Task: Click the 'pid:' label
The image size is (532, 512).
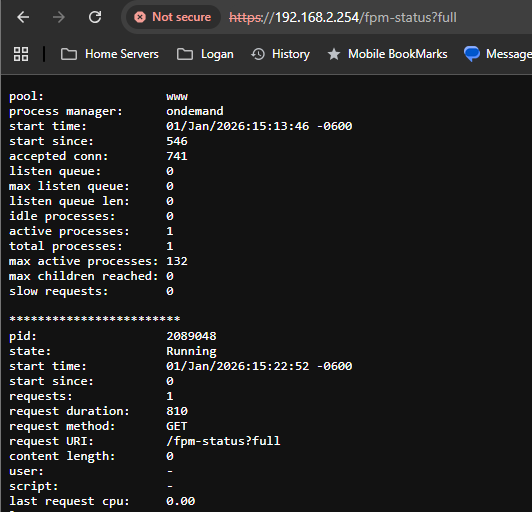Action: pyautogui.click(x=23, y=336)
